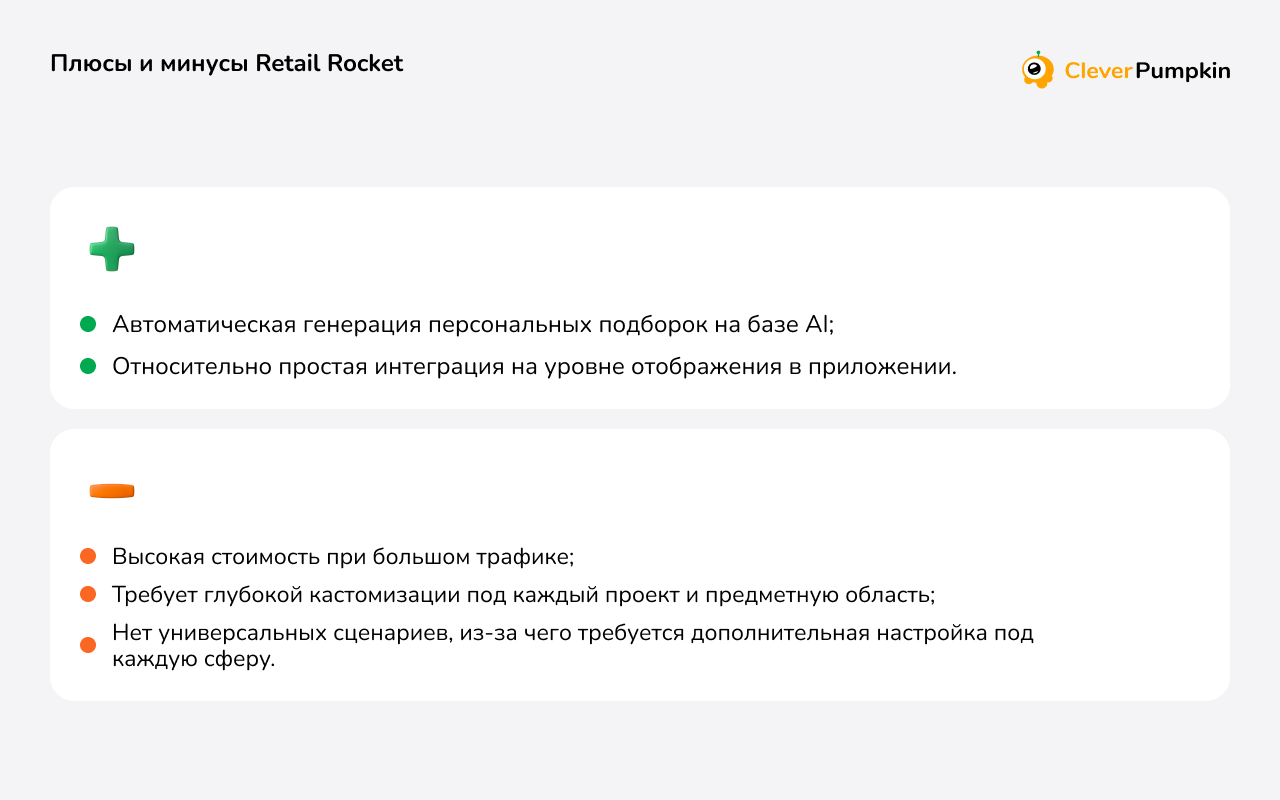The width and height of the screenshot is (1280, 800).
Task: Click the word "Pumpkin" in the logo
Action: [x=1184, y=71]
